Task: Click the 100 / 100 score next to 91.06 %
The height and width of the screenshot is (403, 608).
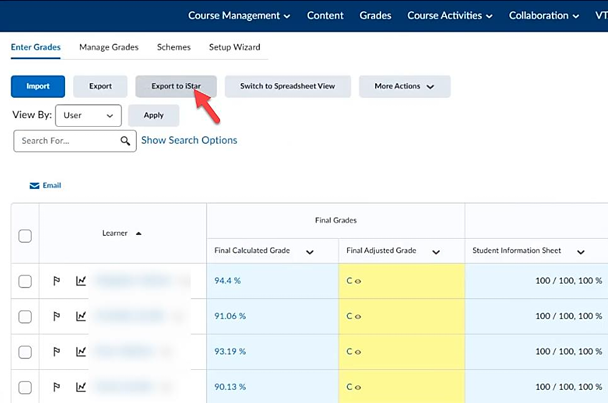Action: point(568,316)
